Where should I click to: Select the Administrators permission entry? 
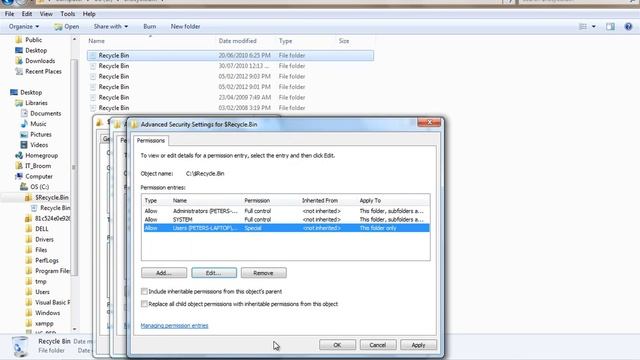click(x=286, y=211)
